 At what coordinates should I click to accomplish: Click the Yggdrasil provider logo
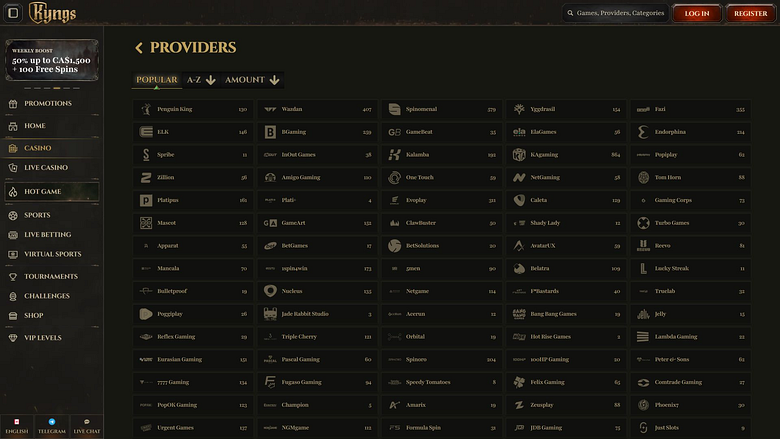click(x=519, y=109)
